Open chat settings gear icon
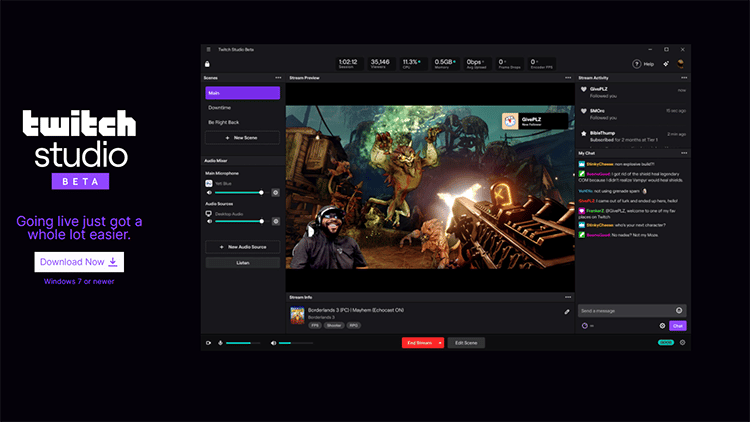 [662, 325]
